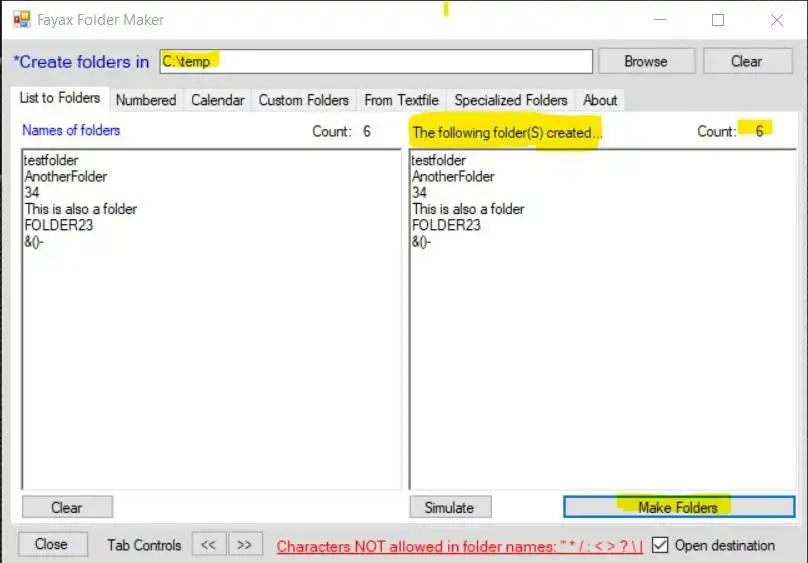Click 'FOLDER23' in the left names list

[x=59, y=225]
